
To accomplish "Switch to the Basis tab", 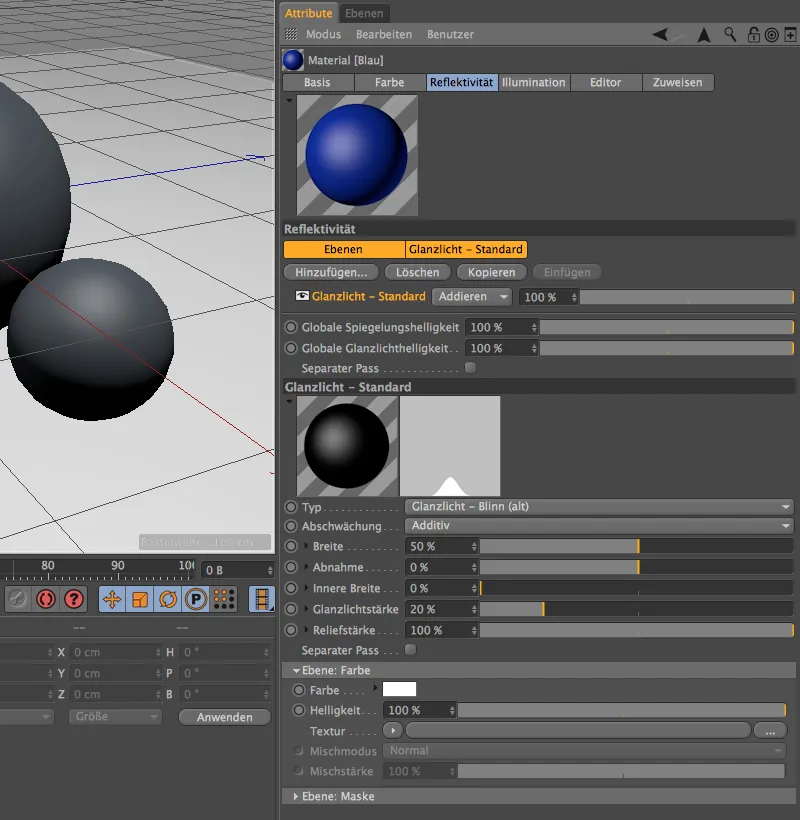I will pos(317,83).
